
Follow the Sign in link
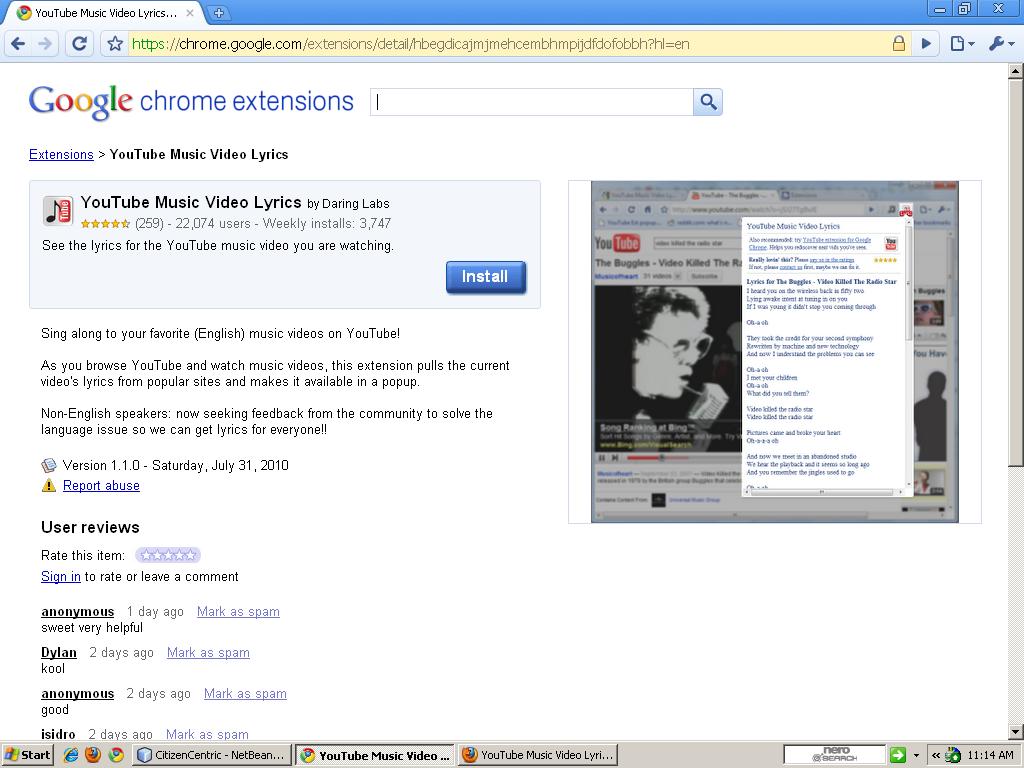pos(61,577)
